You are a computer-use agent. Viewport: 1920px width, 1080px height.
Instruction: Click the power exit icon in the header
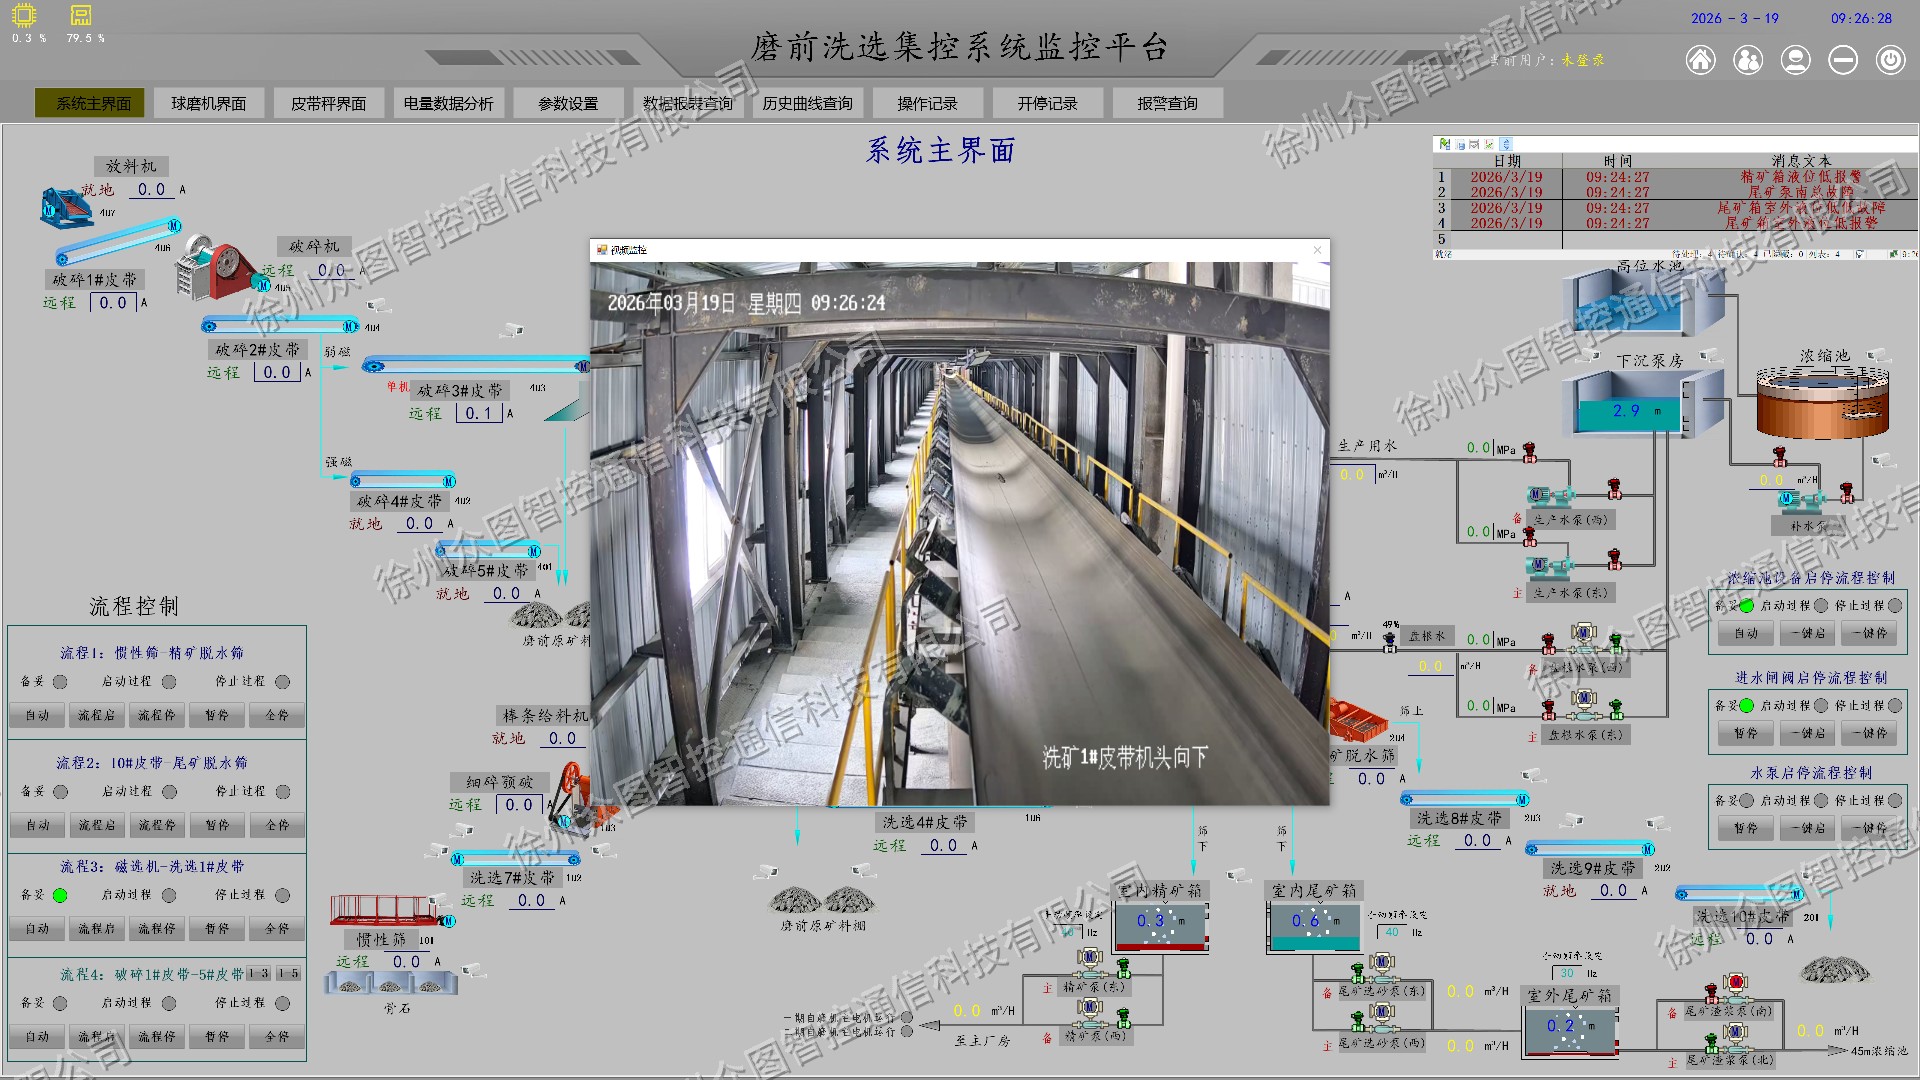pyautogui.click(x=1890, y=60)
